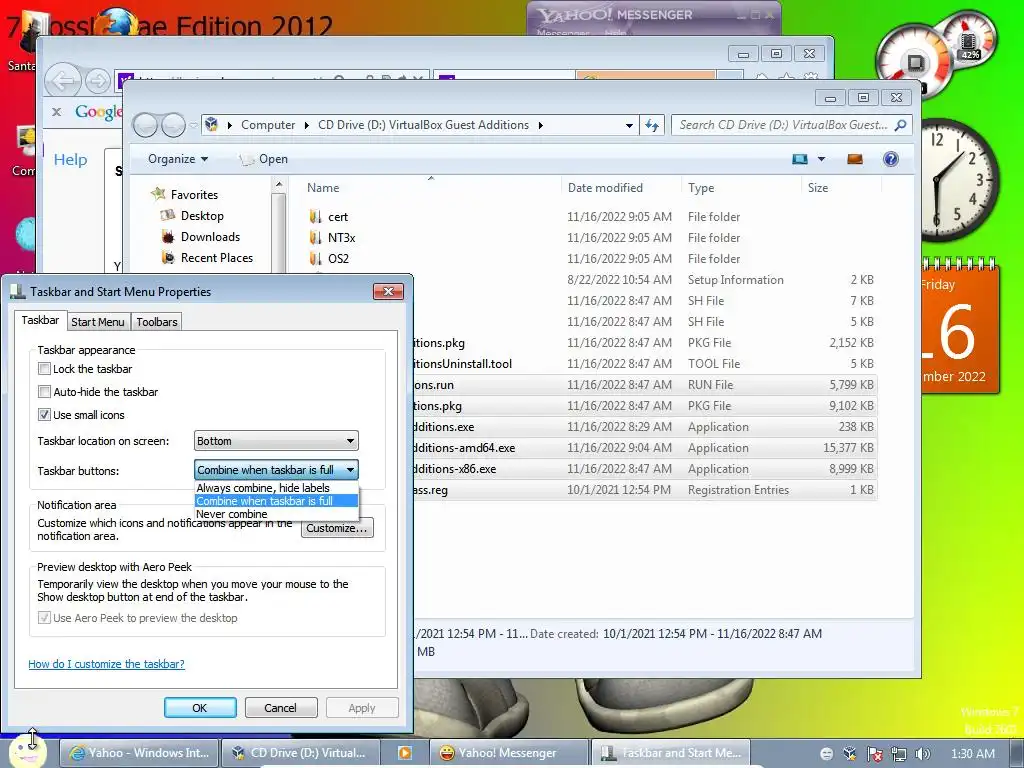Select the cert folder icon
This screenshot has width=1024, height=768.
tap(315, 216)
